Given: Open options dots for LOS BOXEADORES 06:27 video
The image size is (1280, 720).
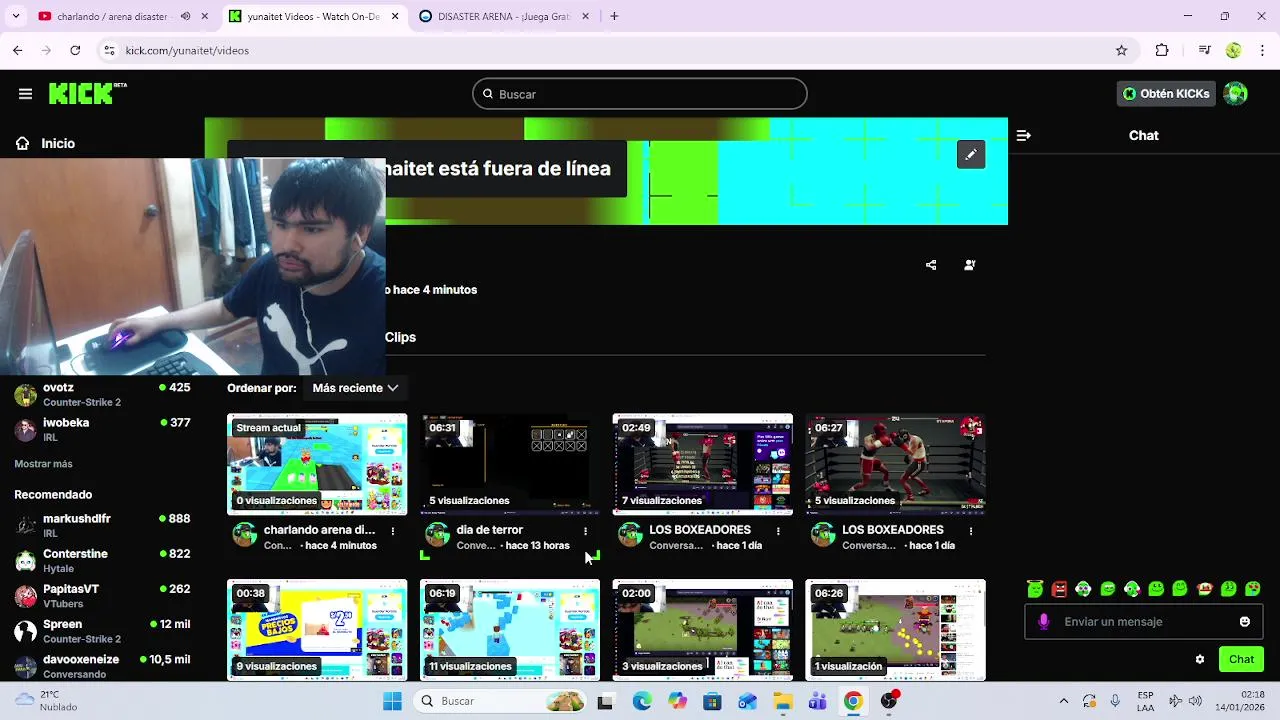Looking at the screenshot, I should (970, 531).
